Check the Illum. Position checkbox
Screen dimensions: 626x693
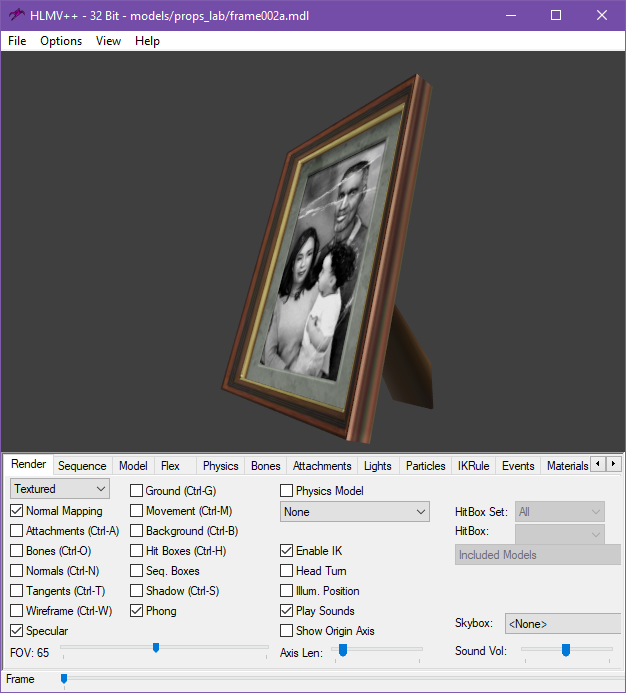[x=286, y=590]
